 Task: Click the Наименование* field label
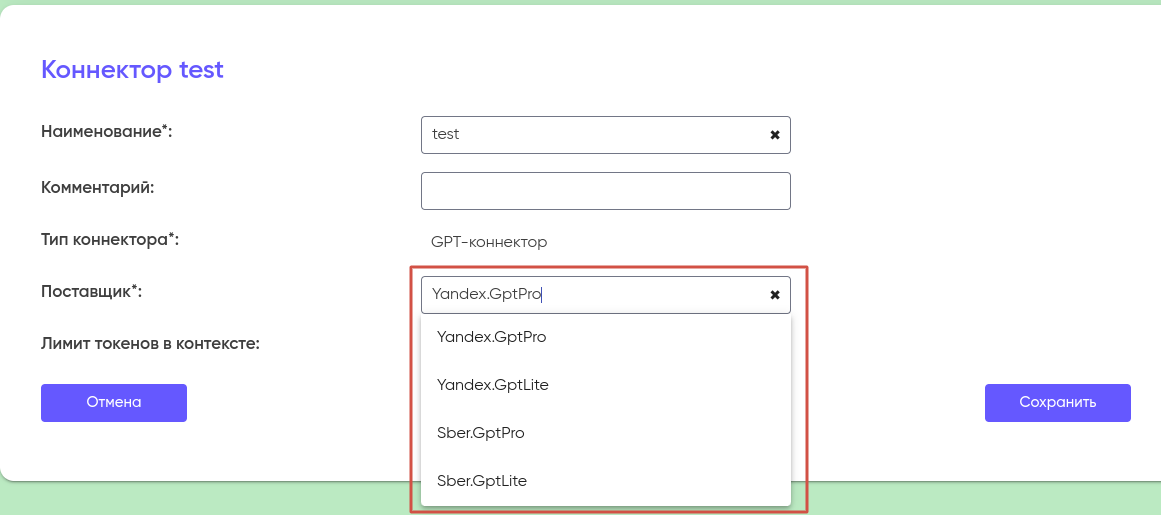pos(106,132)
